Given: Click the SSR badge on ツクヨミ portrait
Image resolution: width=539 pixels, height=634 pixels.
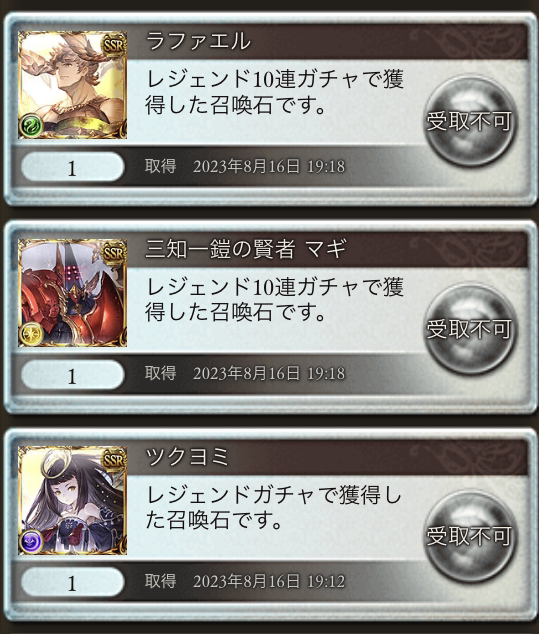Looking at the screenshot, I should point(113,460).
